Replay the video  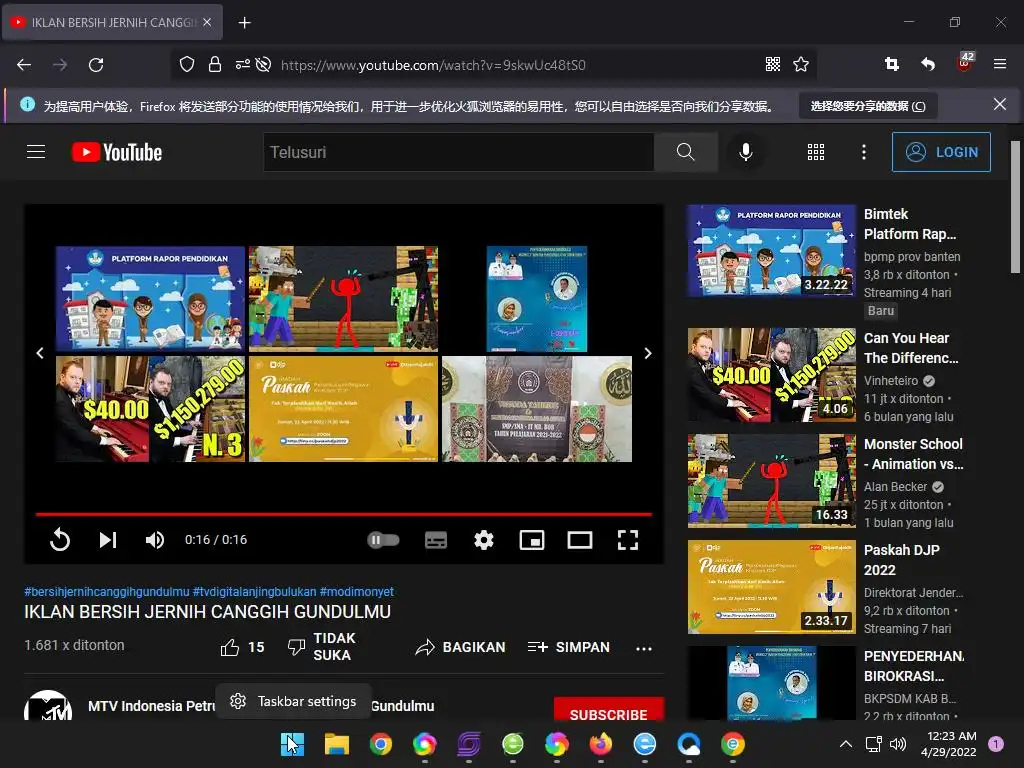(59, 540)
